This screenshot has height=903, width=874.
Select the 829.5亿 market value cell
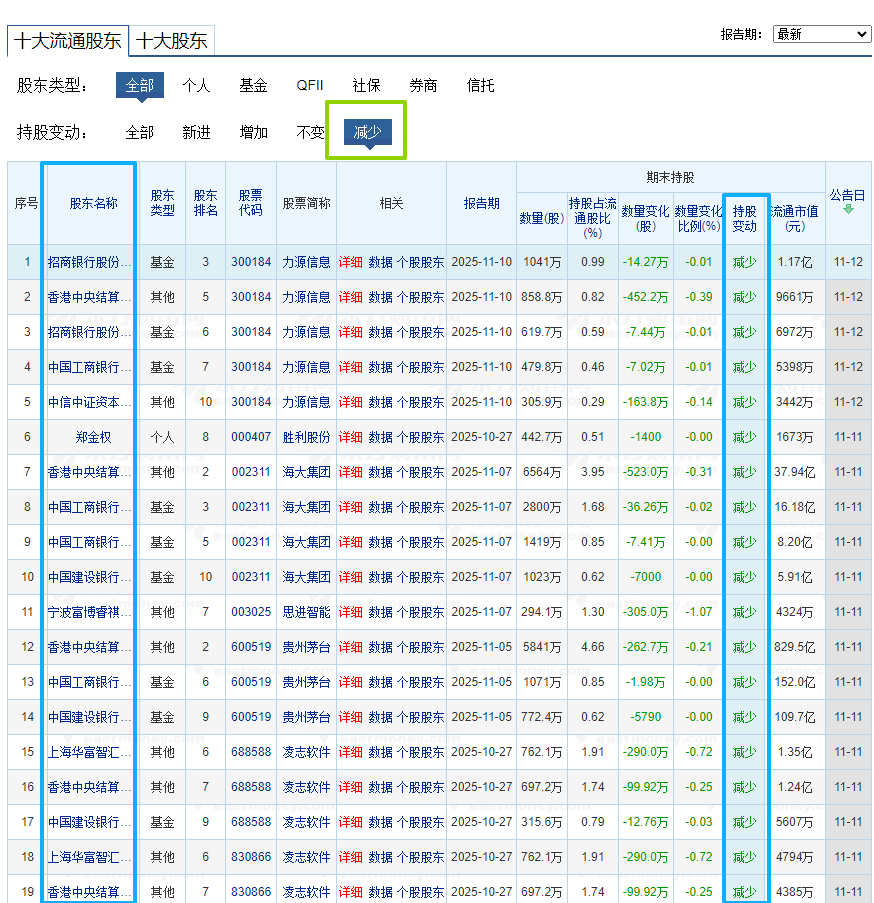coord(795,647)
